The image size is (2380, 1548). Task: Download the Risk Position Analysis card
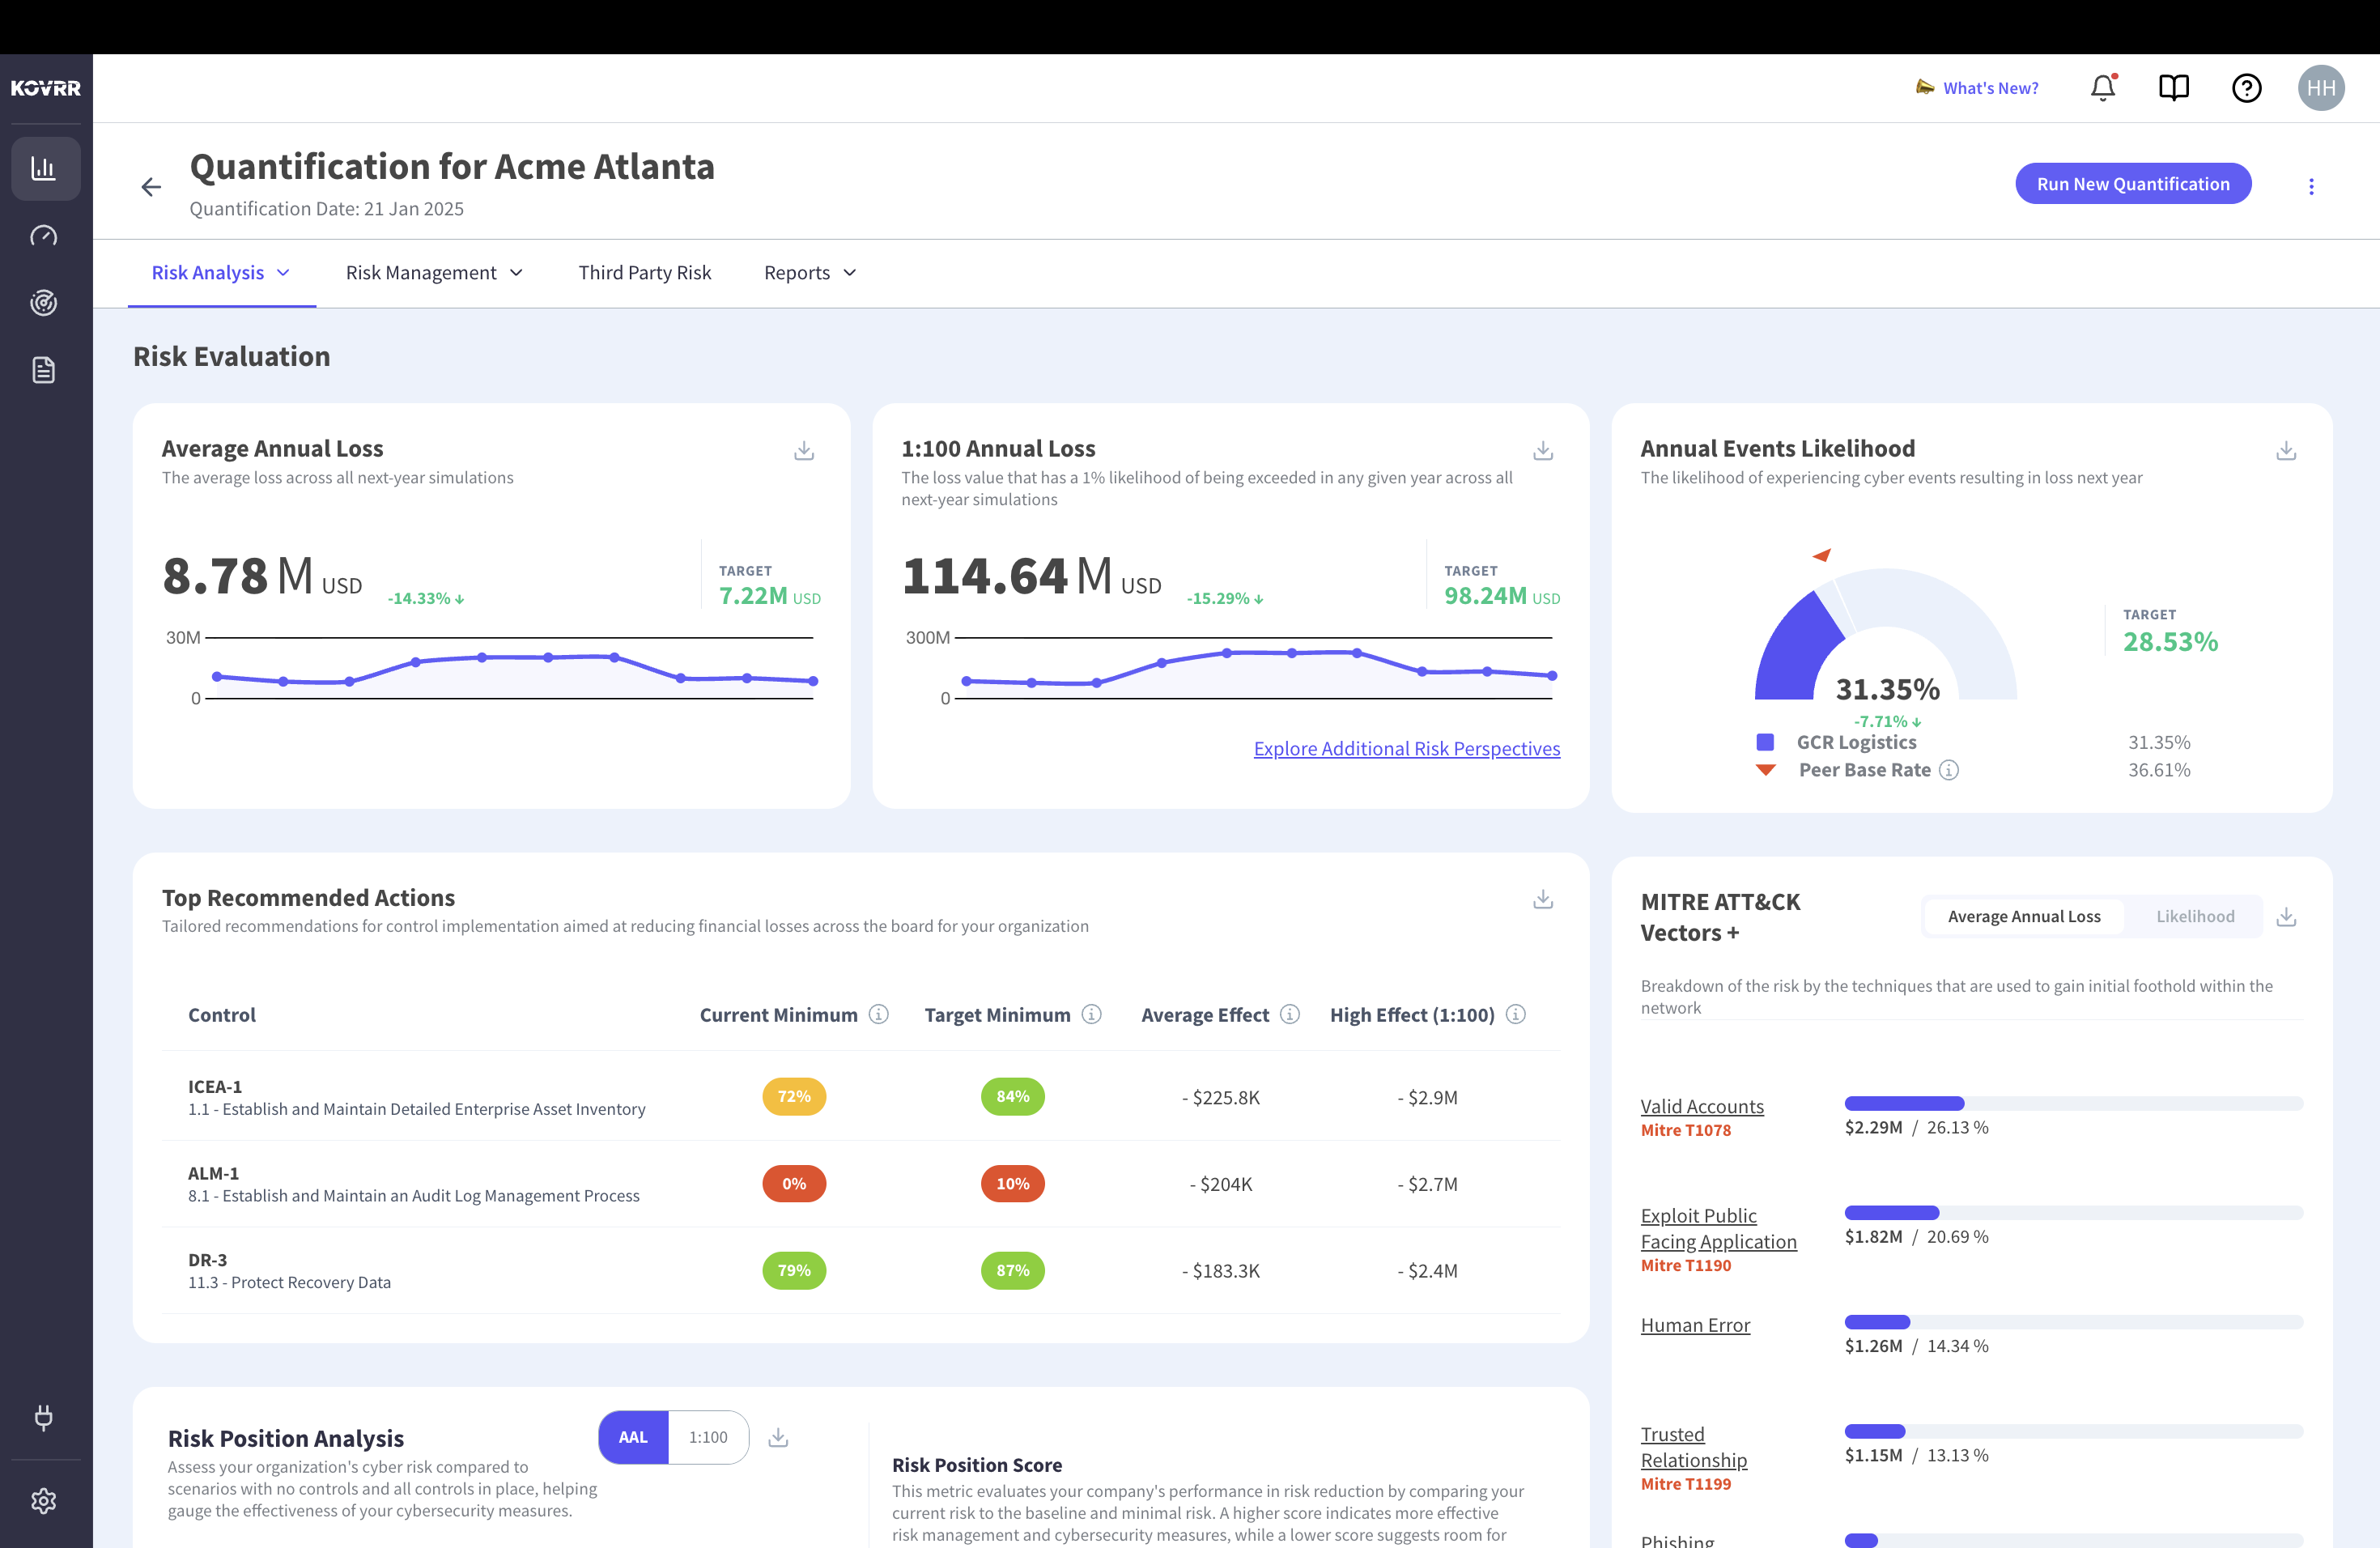[778, 1437]
